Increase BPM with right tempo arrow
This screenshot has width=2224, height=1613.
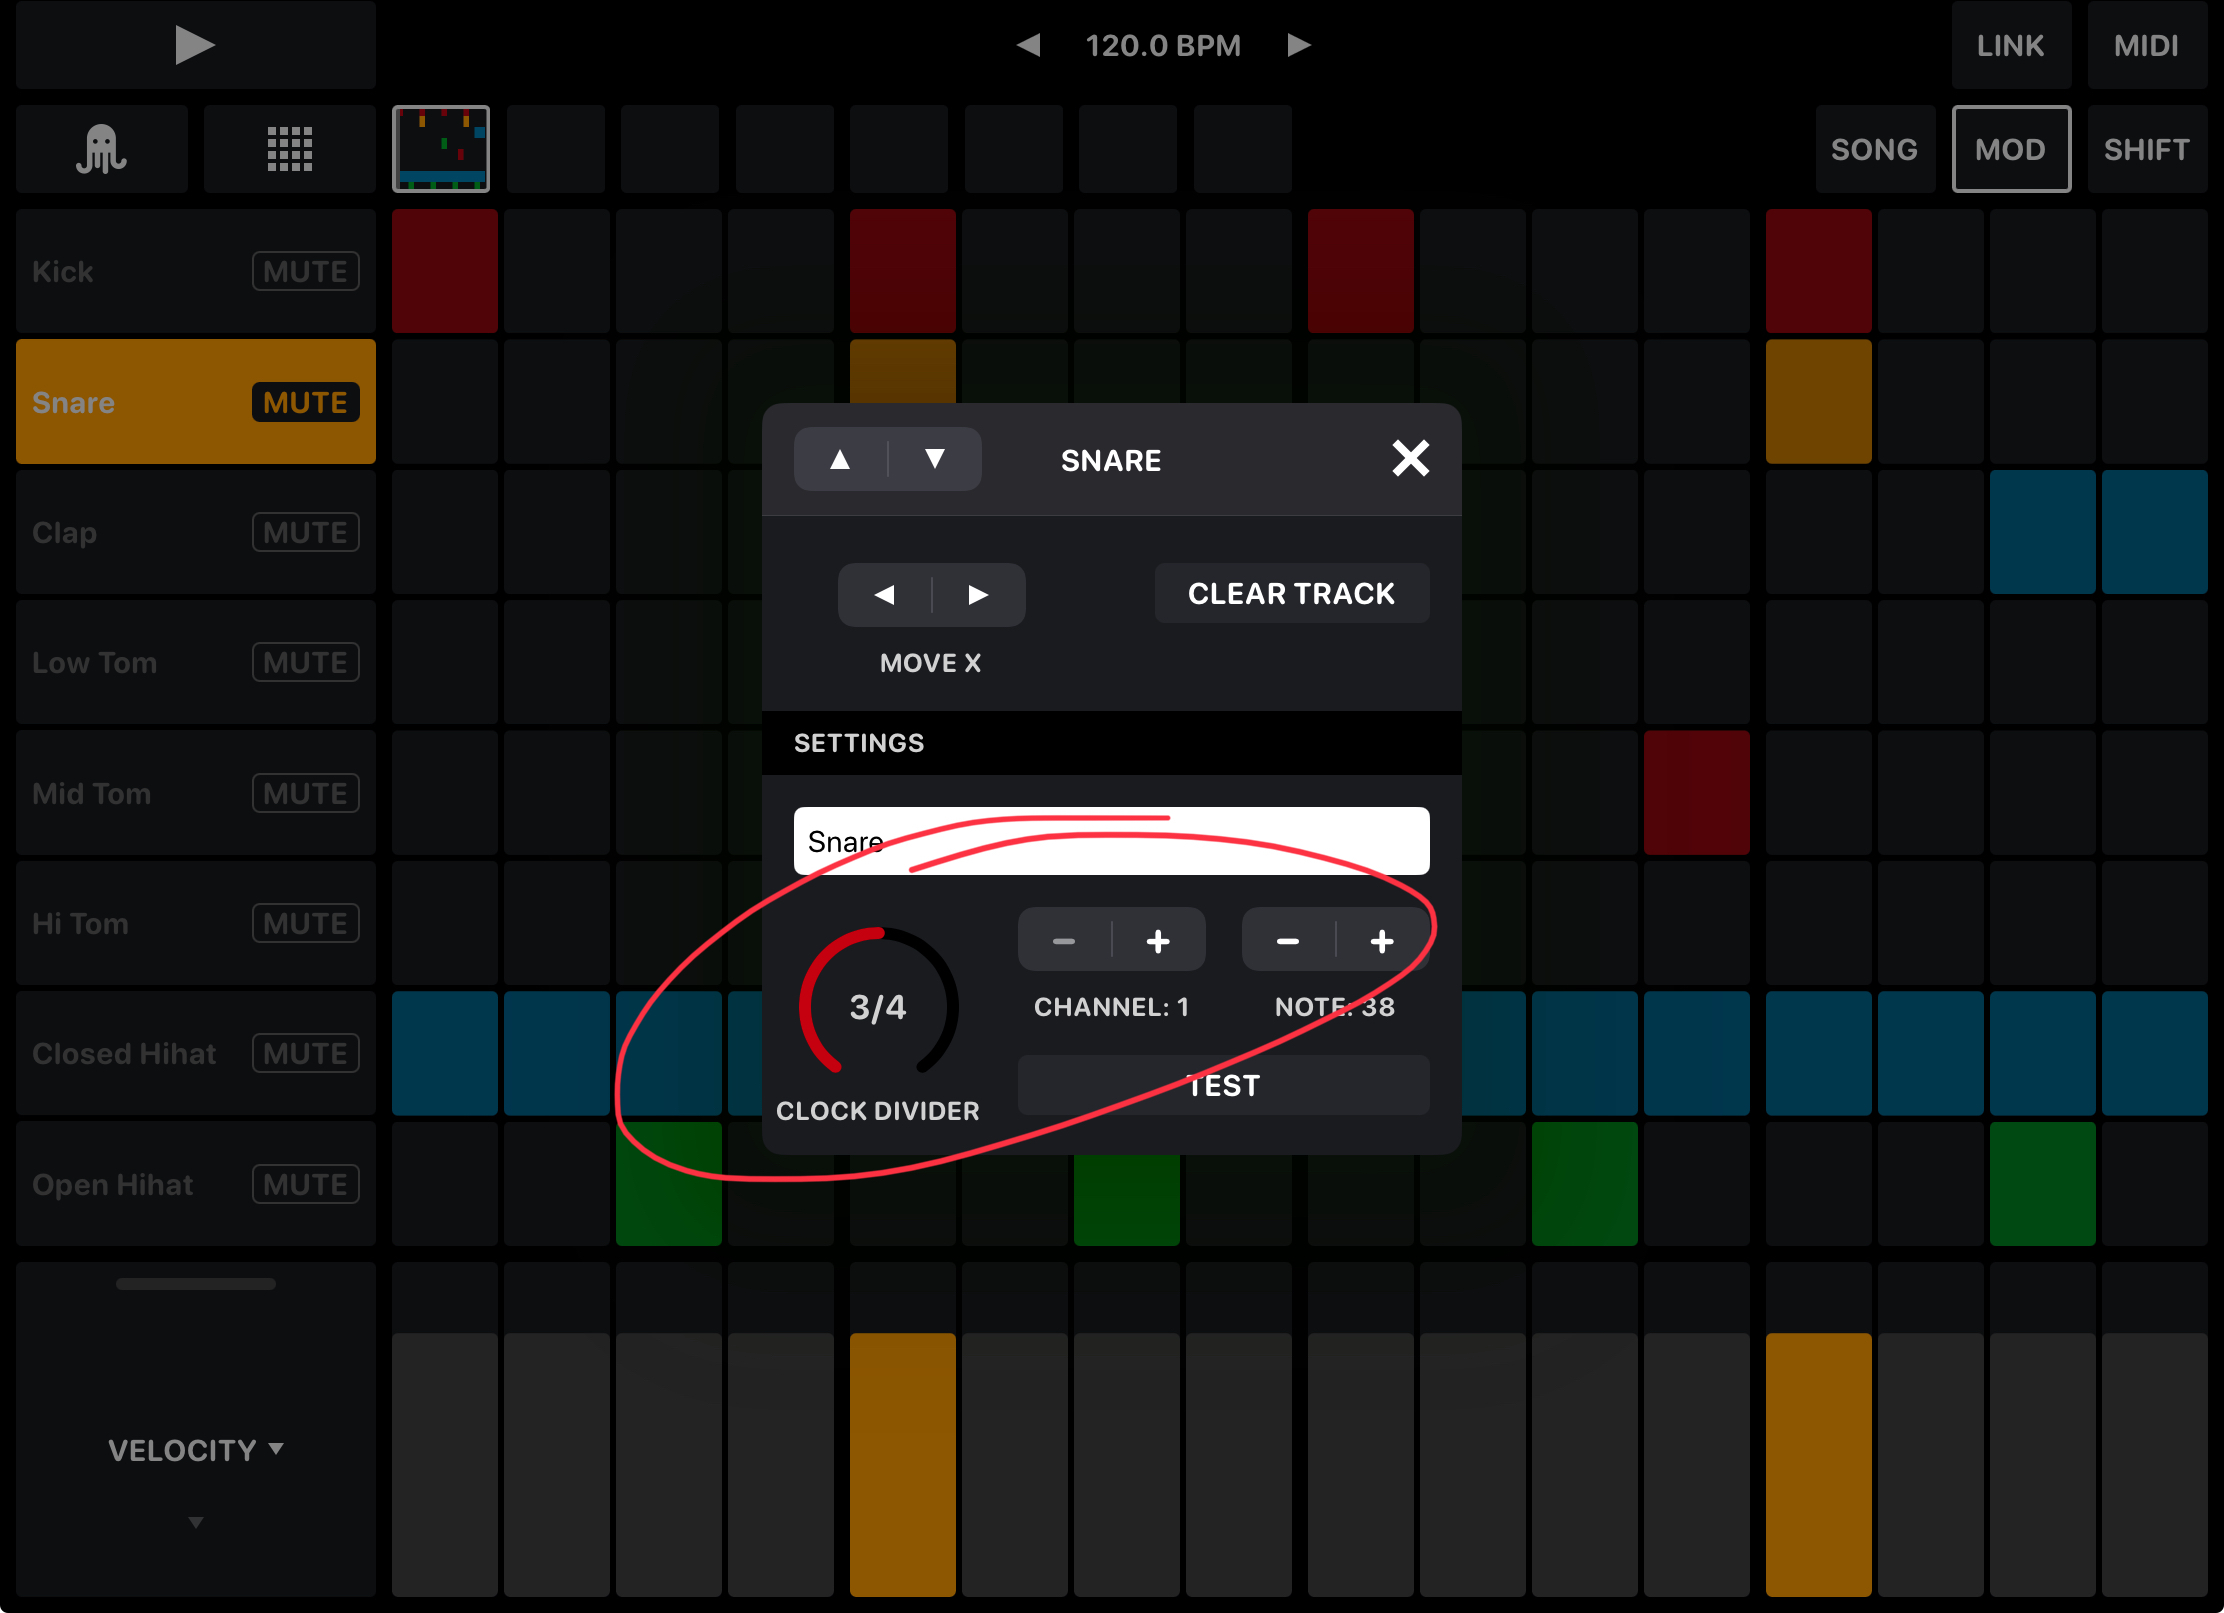click(1298, 45)
